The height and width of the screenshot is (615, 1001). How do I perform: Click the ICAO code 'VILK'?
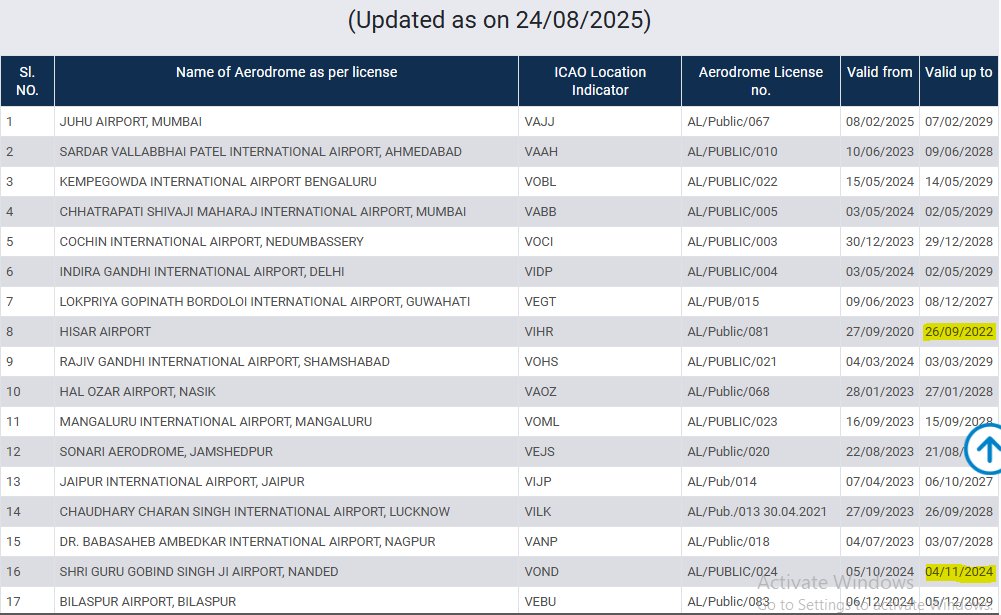coord(538,512)
